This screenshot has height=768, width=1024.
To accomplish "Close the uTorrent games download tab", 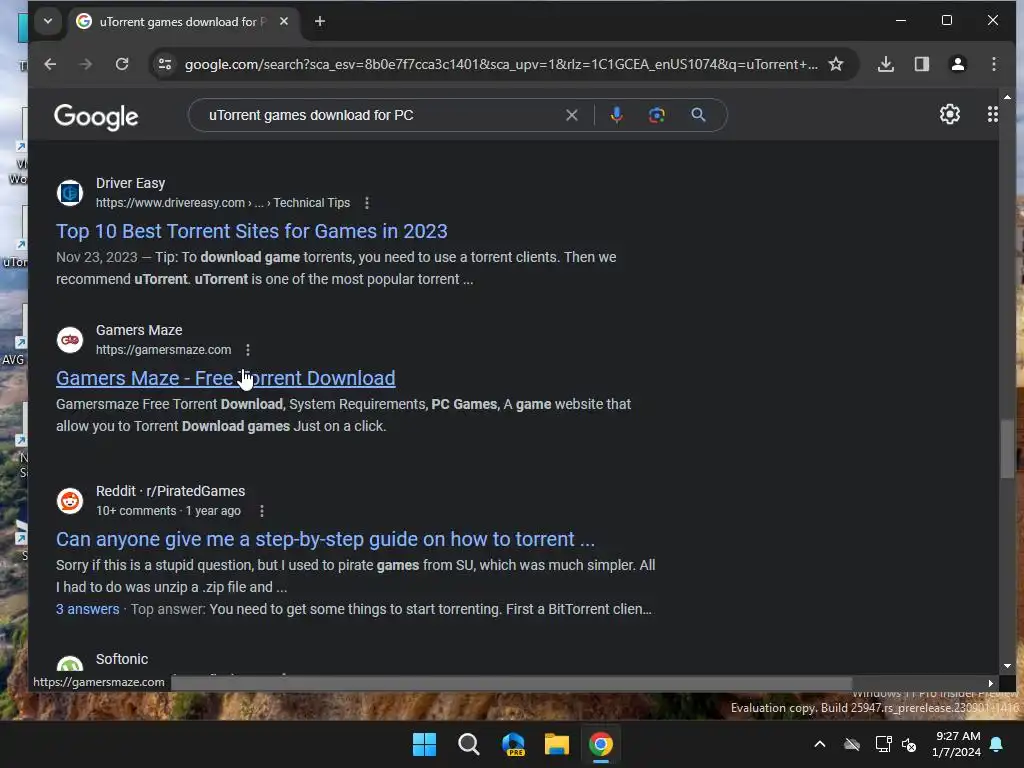I will click(284, 21).
